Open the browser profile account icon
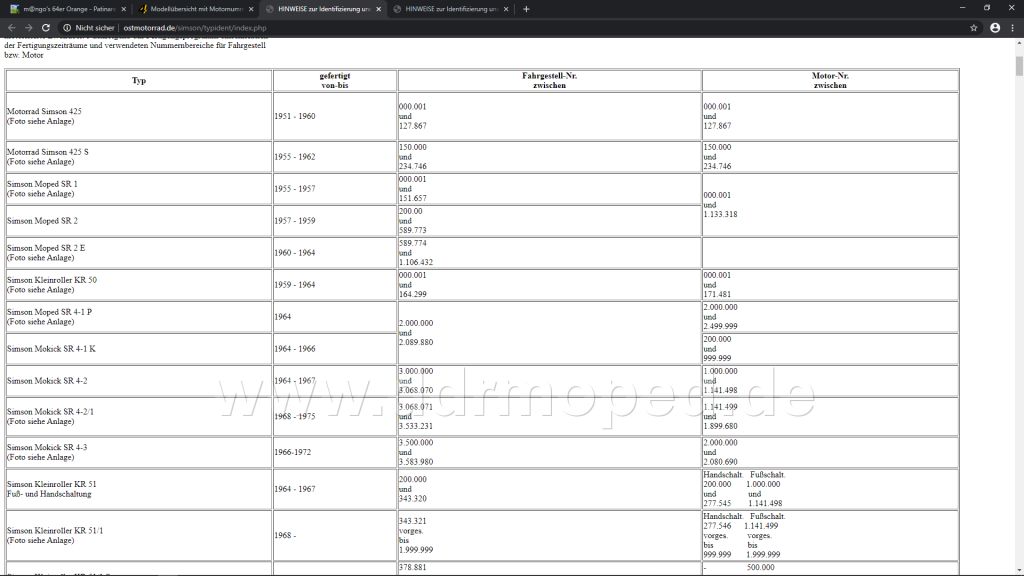 coord(995,28)
